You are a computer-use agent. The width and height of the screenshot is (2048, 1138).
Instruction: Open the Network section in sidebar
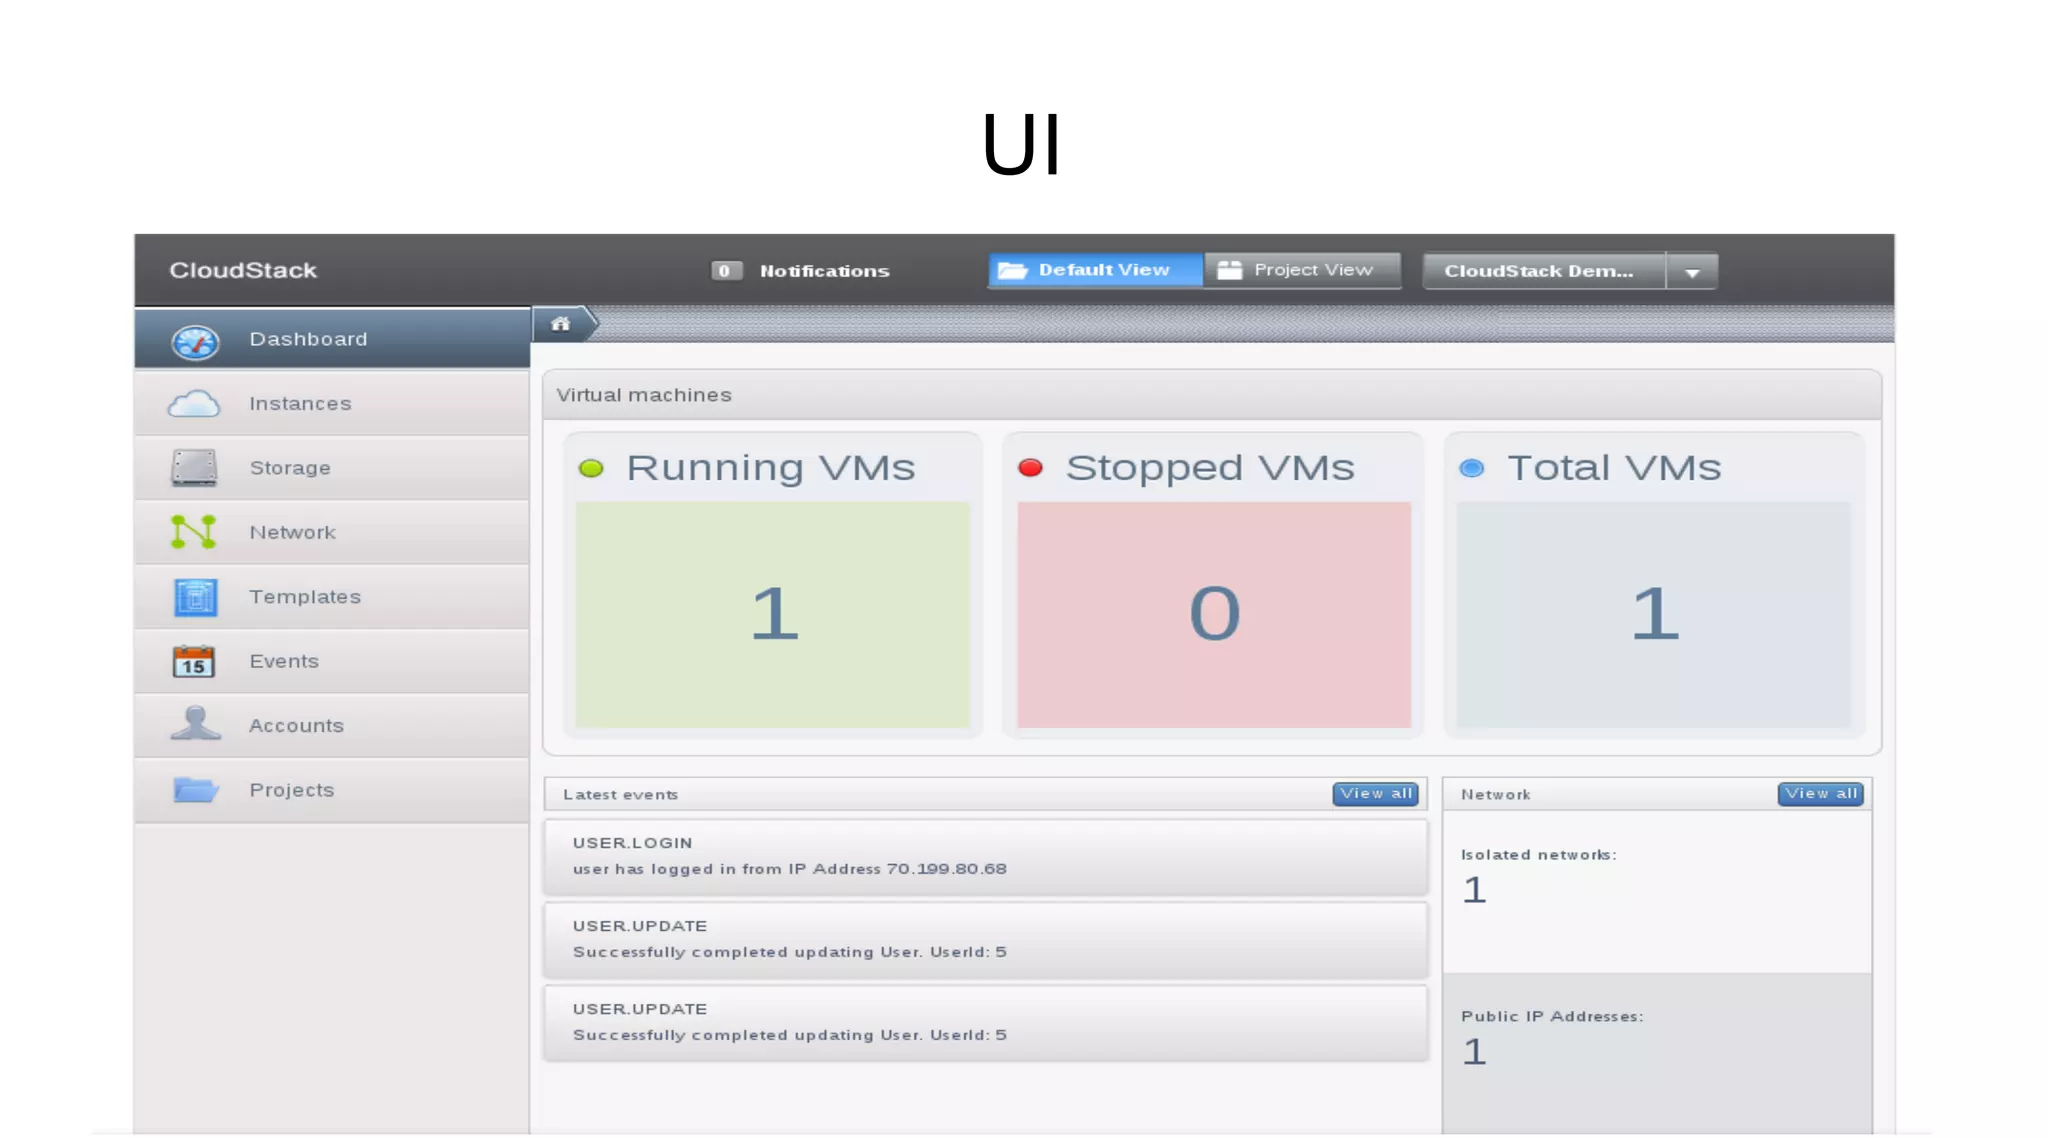pyautogui.click(x=332, y=532)
